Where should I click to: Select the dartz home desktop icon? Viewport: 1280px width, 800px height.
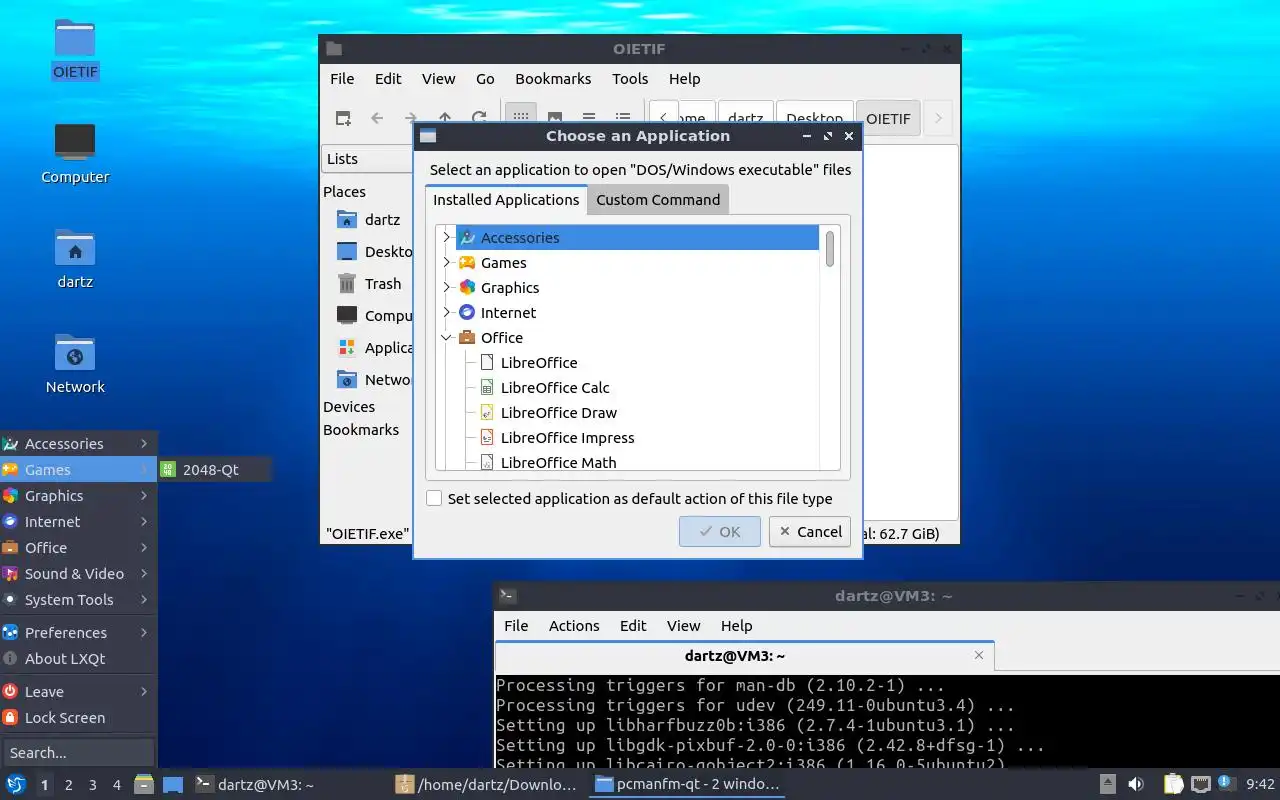pos(75,259)
